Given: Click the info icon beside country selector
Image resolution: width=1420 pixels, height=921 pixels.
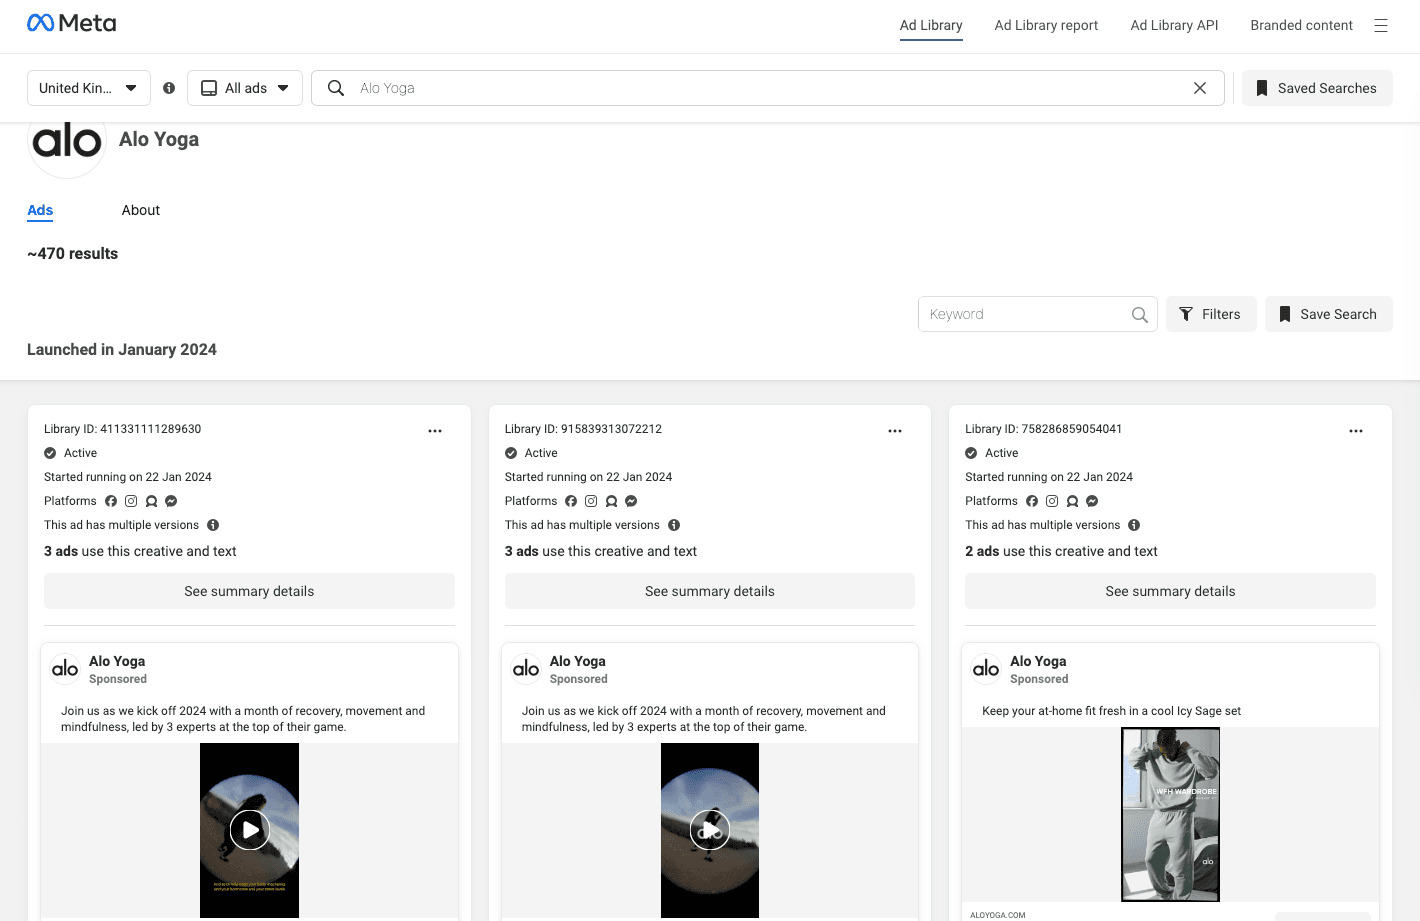Looking at the screenshot, I should point(169,88).
